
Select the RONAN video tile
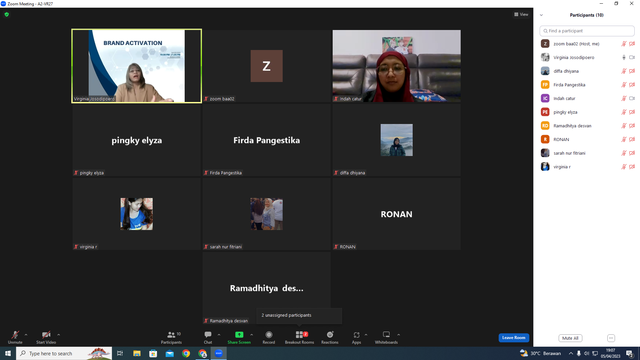[396, 214]
